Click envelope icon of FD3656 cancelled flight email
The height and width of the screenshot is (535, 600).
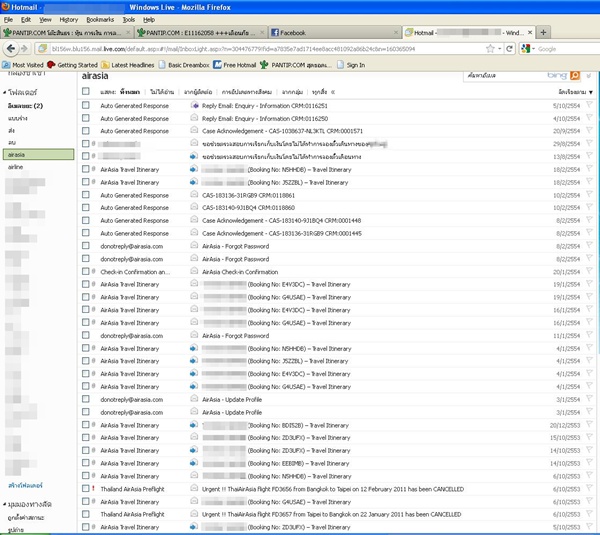click(194, 489)
